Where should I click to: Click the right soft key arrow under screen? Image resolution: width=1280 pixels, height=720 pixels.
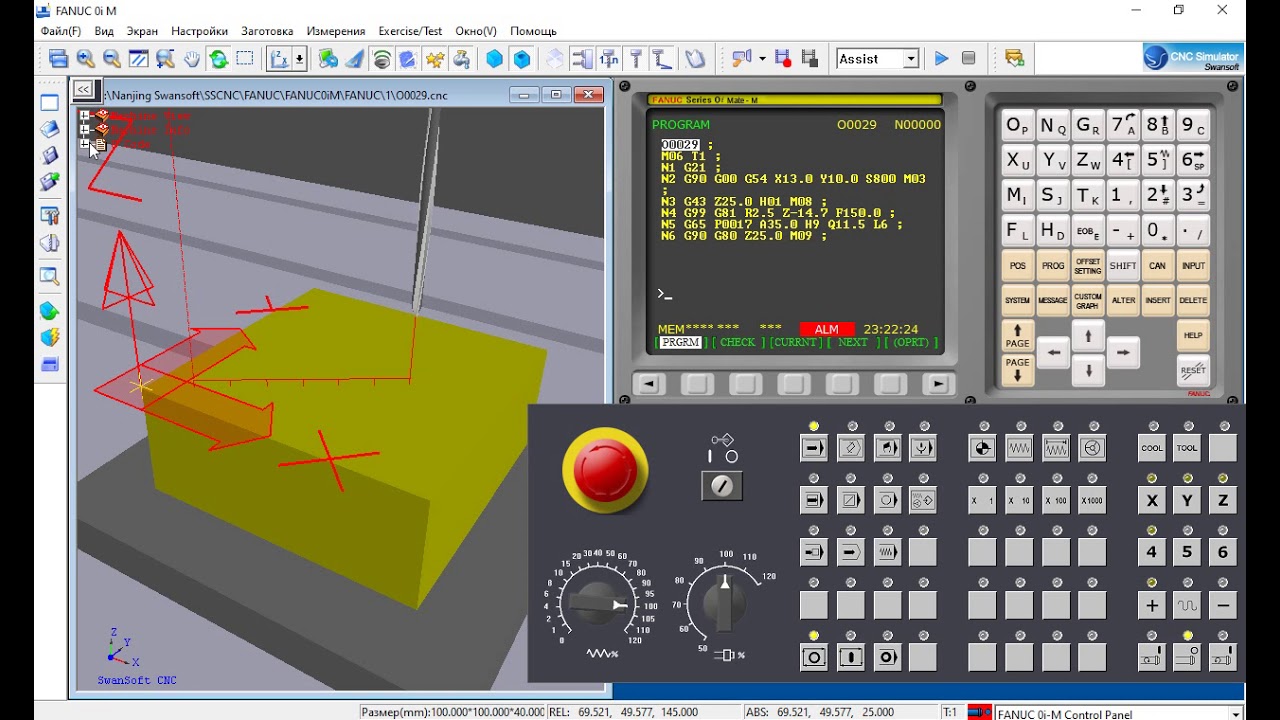point(937,384)
